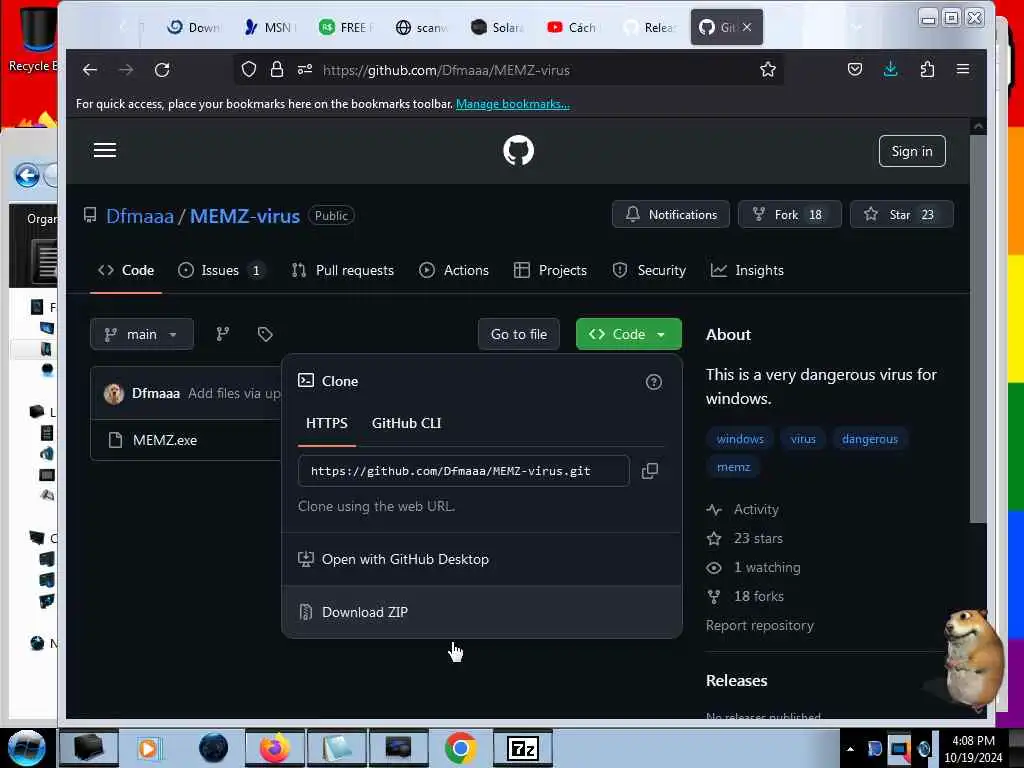
Task: Go back with the browser back arrow
Action: pos(90,70)
